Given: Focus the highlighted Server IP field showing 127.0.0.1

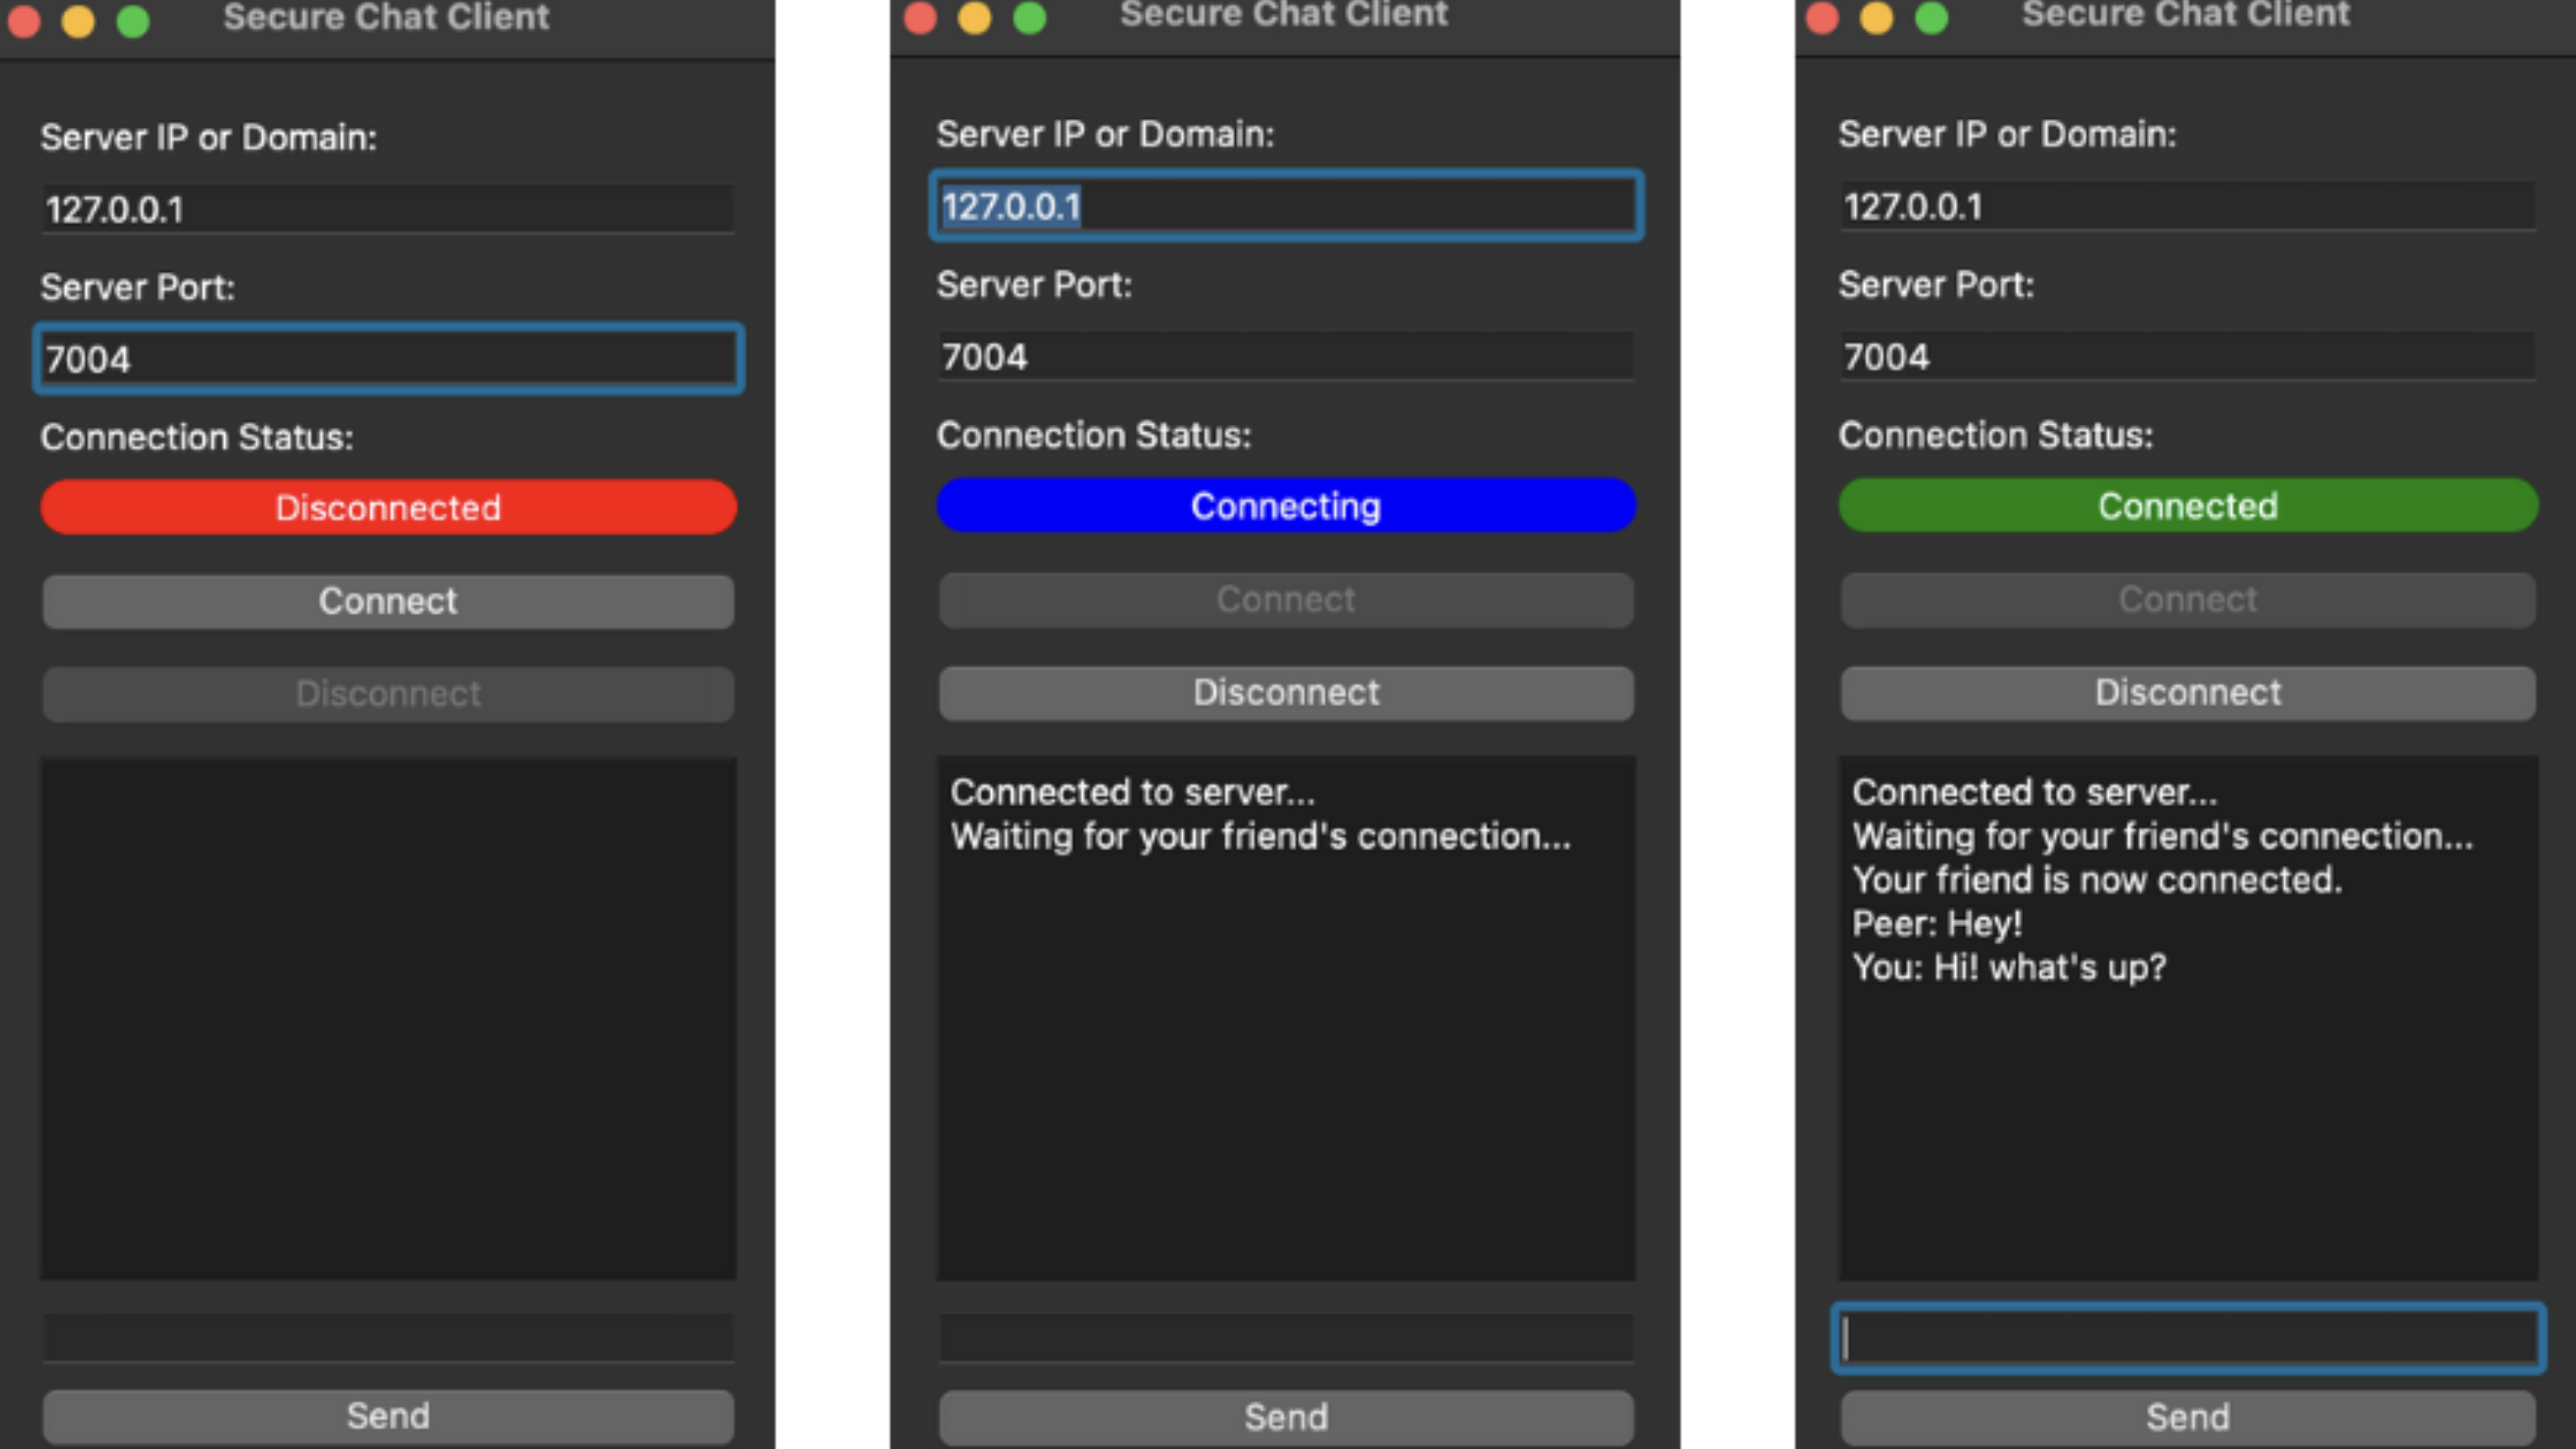Looking at the screenshot, I should tap(1286, 206).
